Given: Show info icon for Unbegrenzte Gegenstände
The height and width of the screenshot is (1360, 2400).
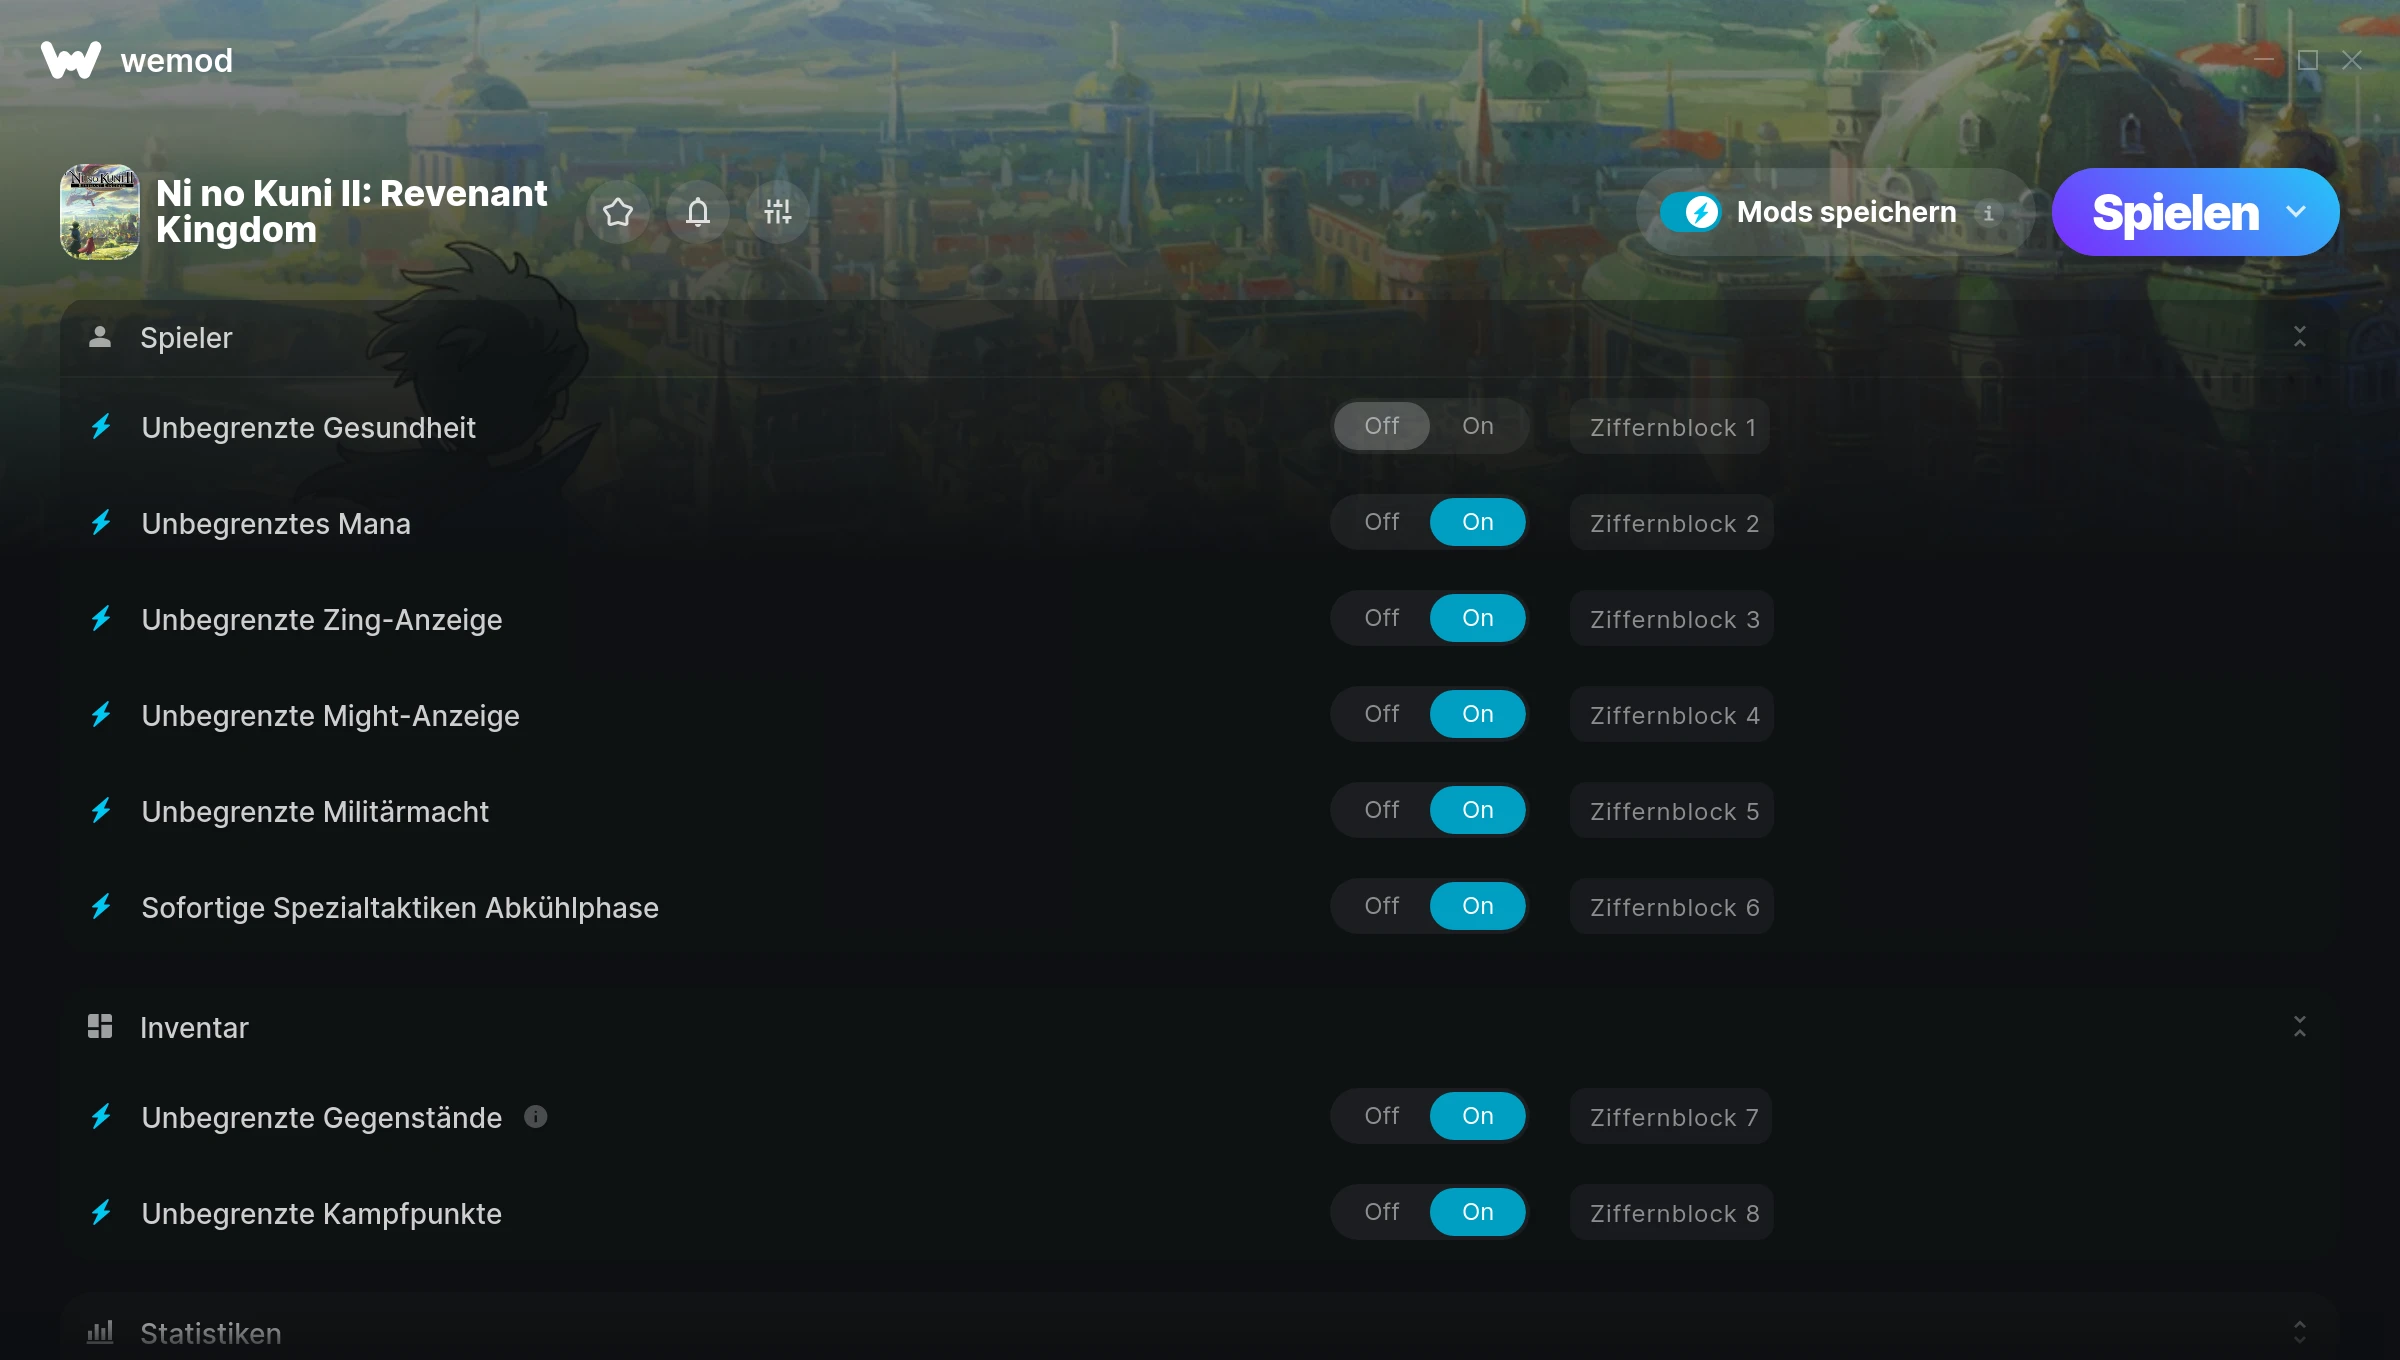Looking at the screenshot, I should click(536, 1116).
